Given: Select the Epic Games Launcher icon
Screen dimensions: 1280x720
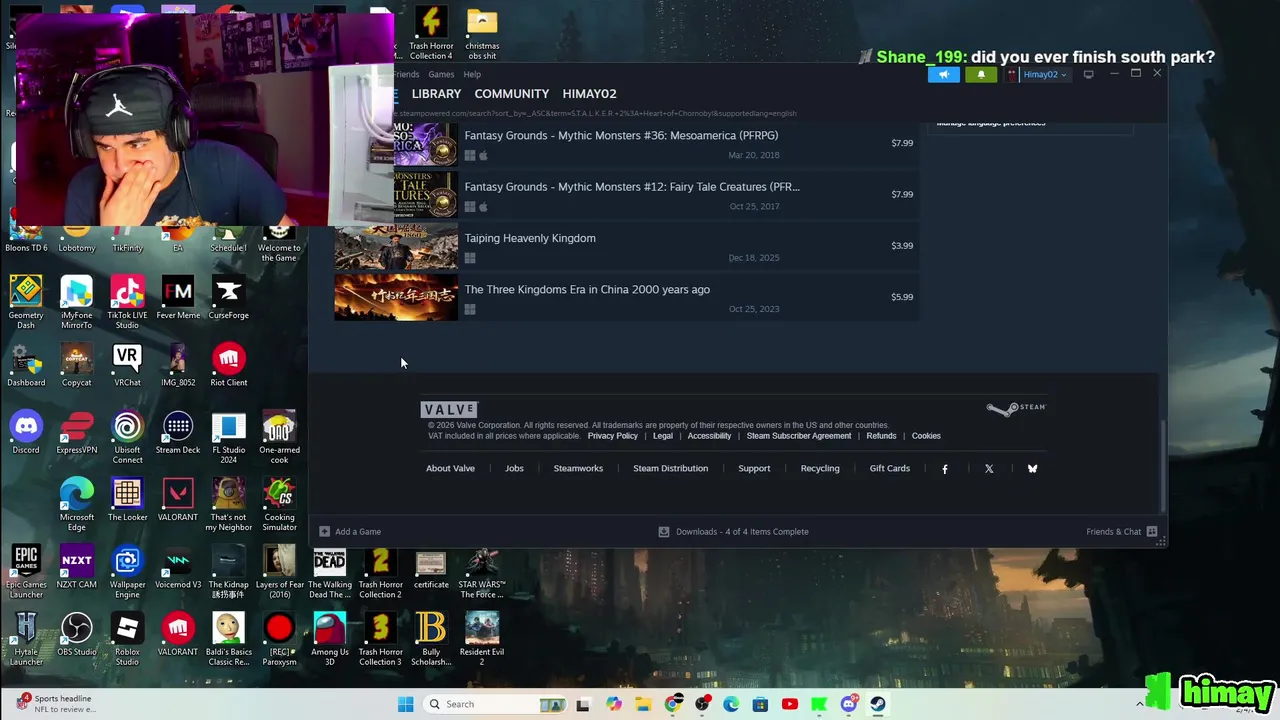Looking at the screenshot, I should click(26, 573).
